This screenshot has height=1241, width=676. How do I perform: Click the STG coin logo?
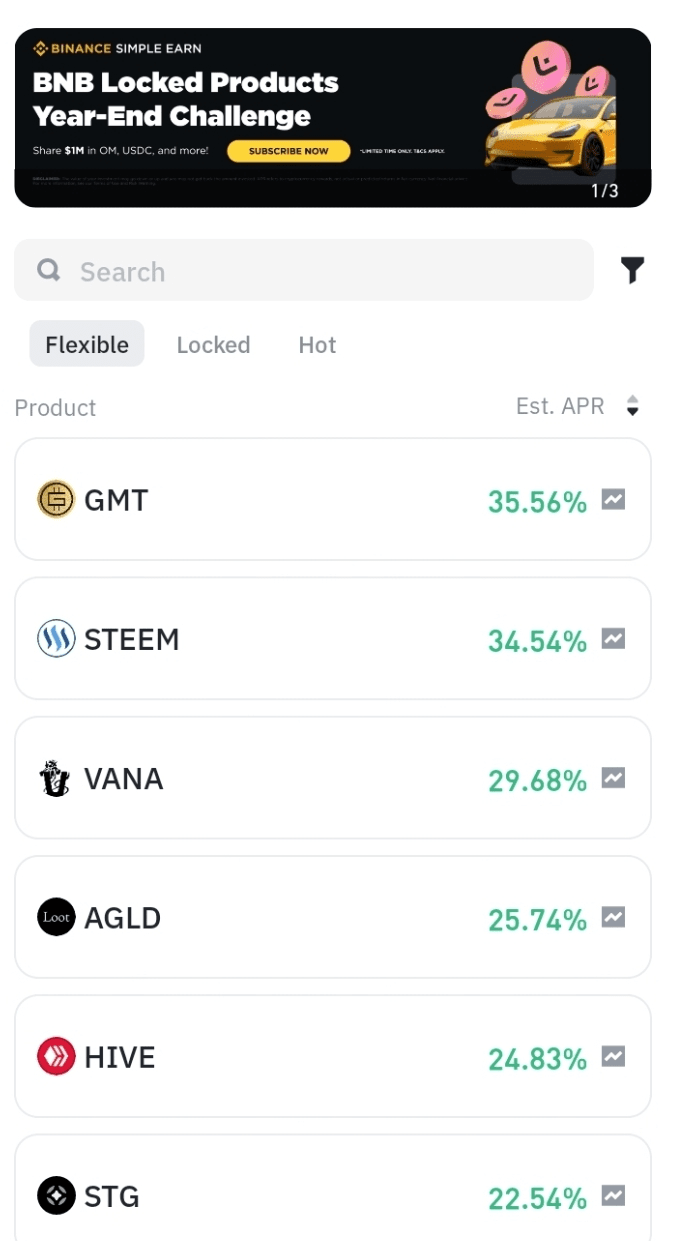coord(56,1195)
